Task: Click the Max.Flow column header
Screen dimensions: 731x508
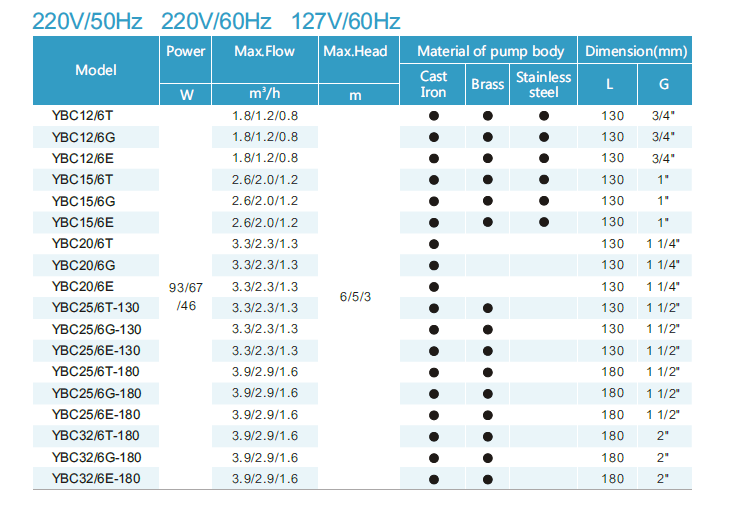Action: tap(264, 51)
